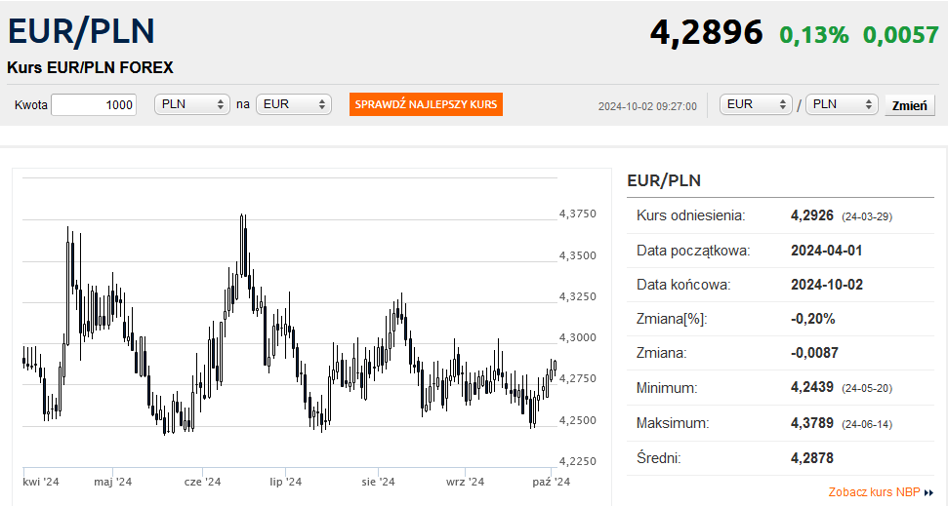Screen dimensions: 948x506
Task: Select the Minimum value 4,2439
Action: tap(810, 387)
